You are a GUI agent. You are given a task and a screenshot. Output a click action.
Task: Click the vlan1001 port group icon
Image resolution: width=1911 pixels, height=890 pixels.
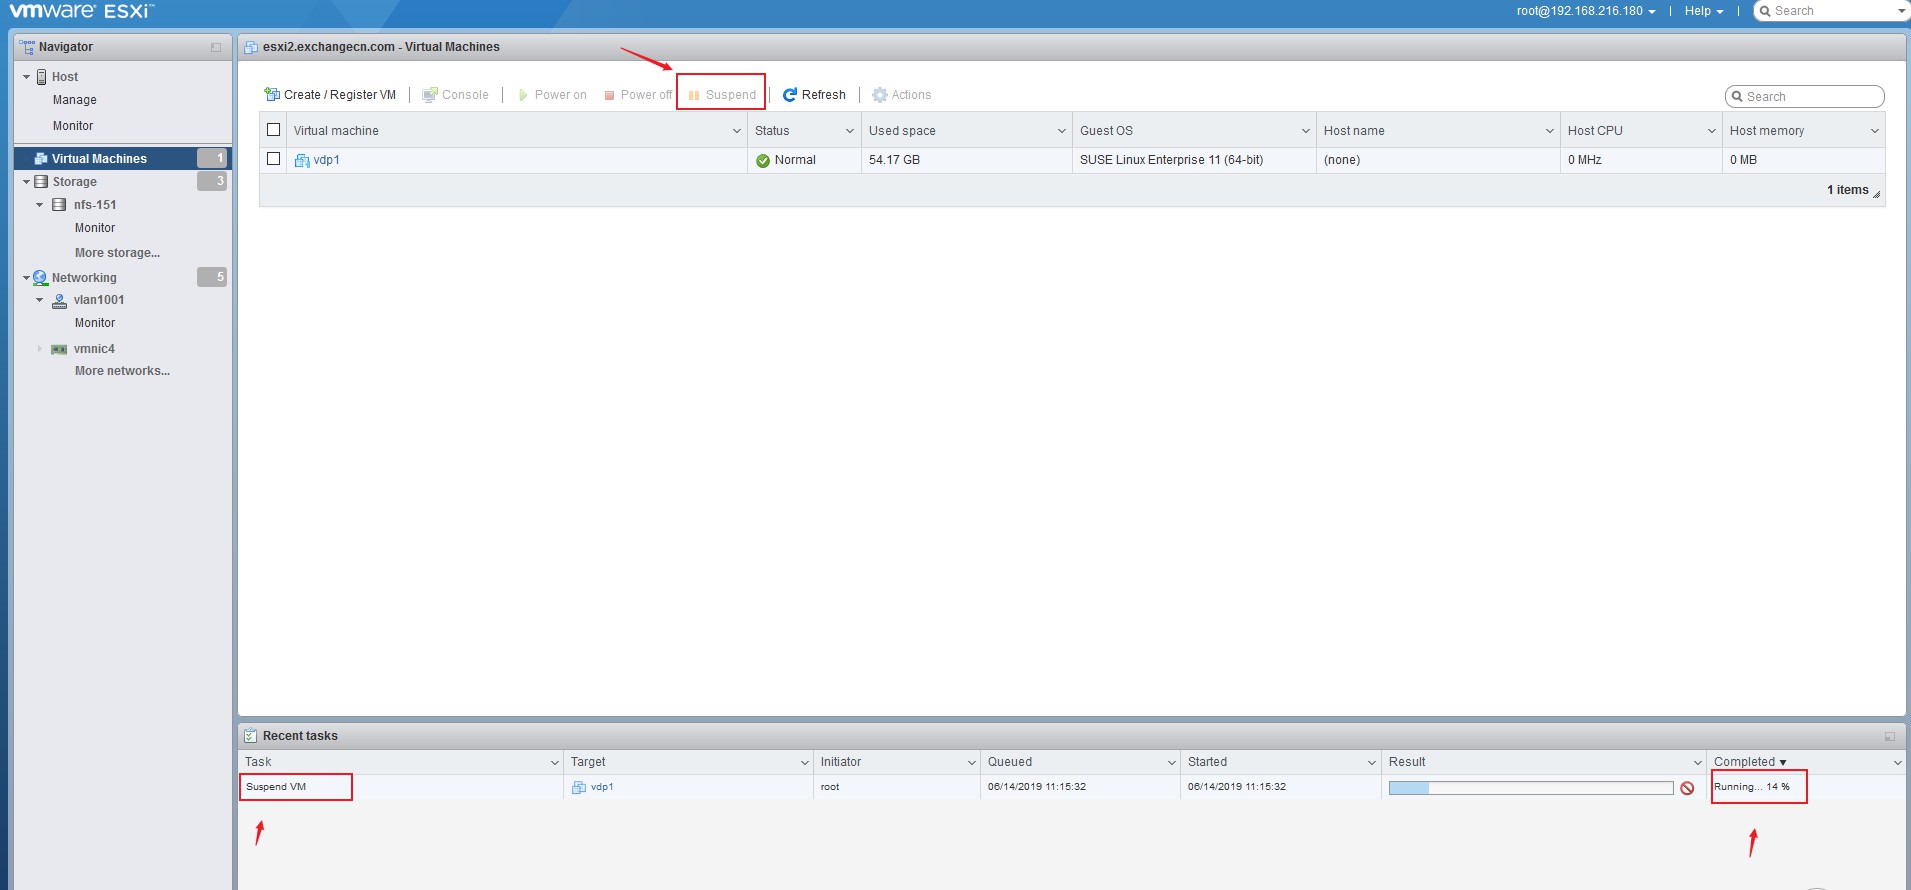59,300
